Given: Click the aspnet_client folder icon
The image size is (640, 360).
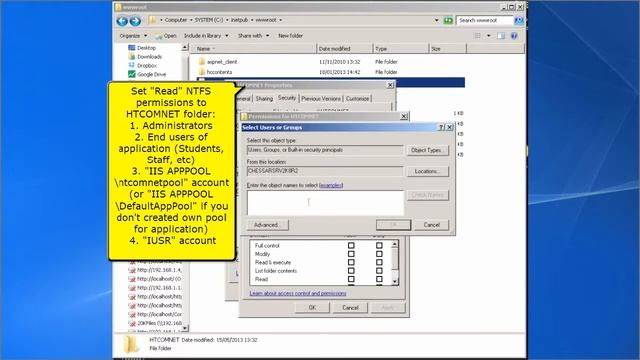Looking at the screenshot, I should (x=202, y=62).
